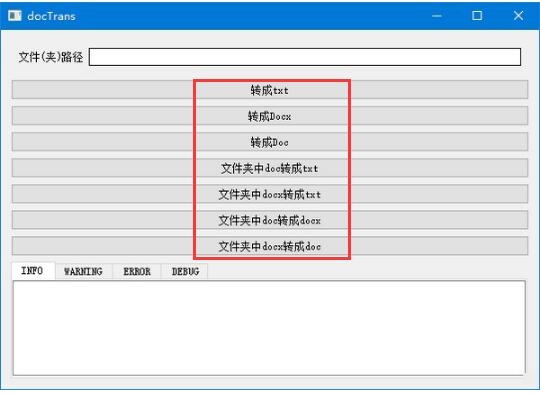
Task: Maximize the docTrans window
Action: [477, 15]
